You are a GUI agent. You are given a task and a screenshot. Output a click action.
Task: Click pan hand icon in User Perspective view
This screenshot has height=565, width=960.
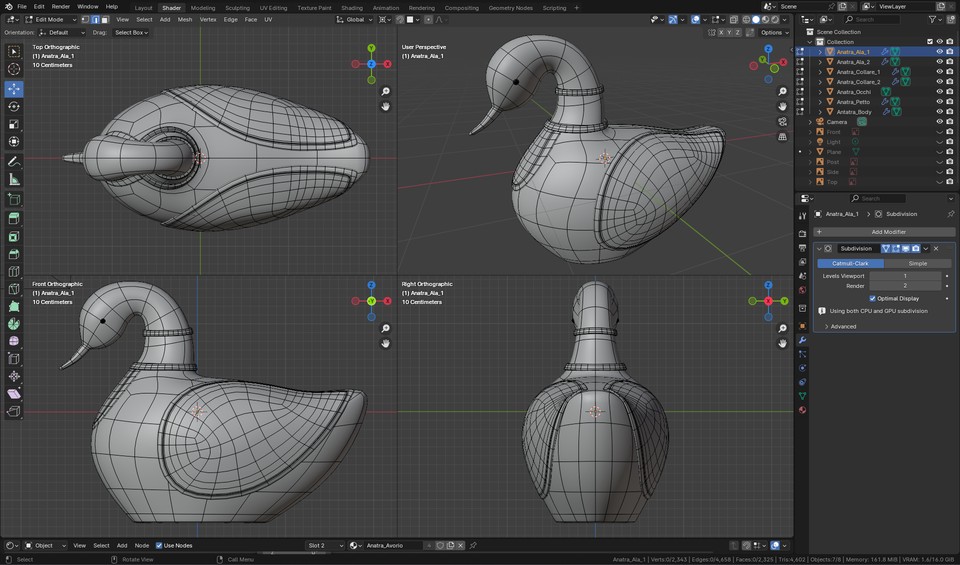(783, 106)
